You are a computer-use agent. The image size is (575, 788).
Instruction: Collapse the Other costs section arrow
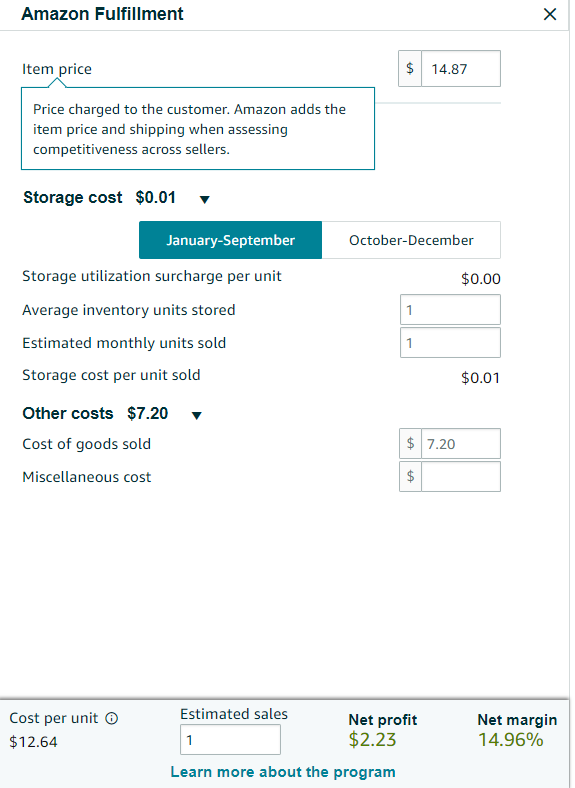[x=197, y=415]
